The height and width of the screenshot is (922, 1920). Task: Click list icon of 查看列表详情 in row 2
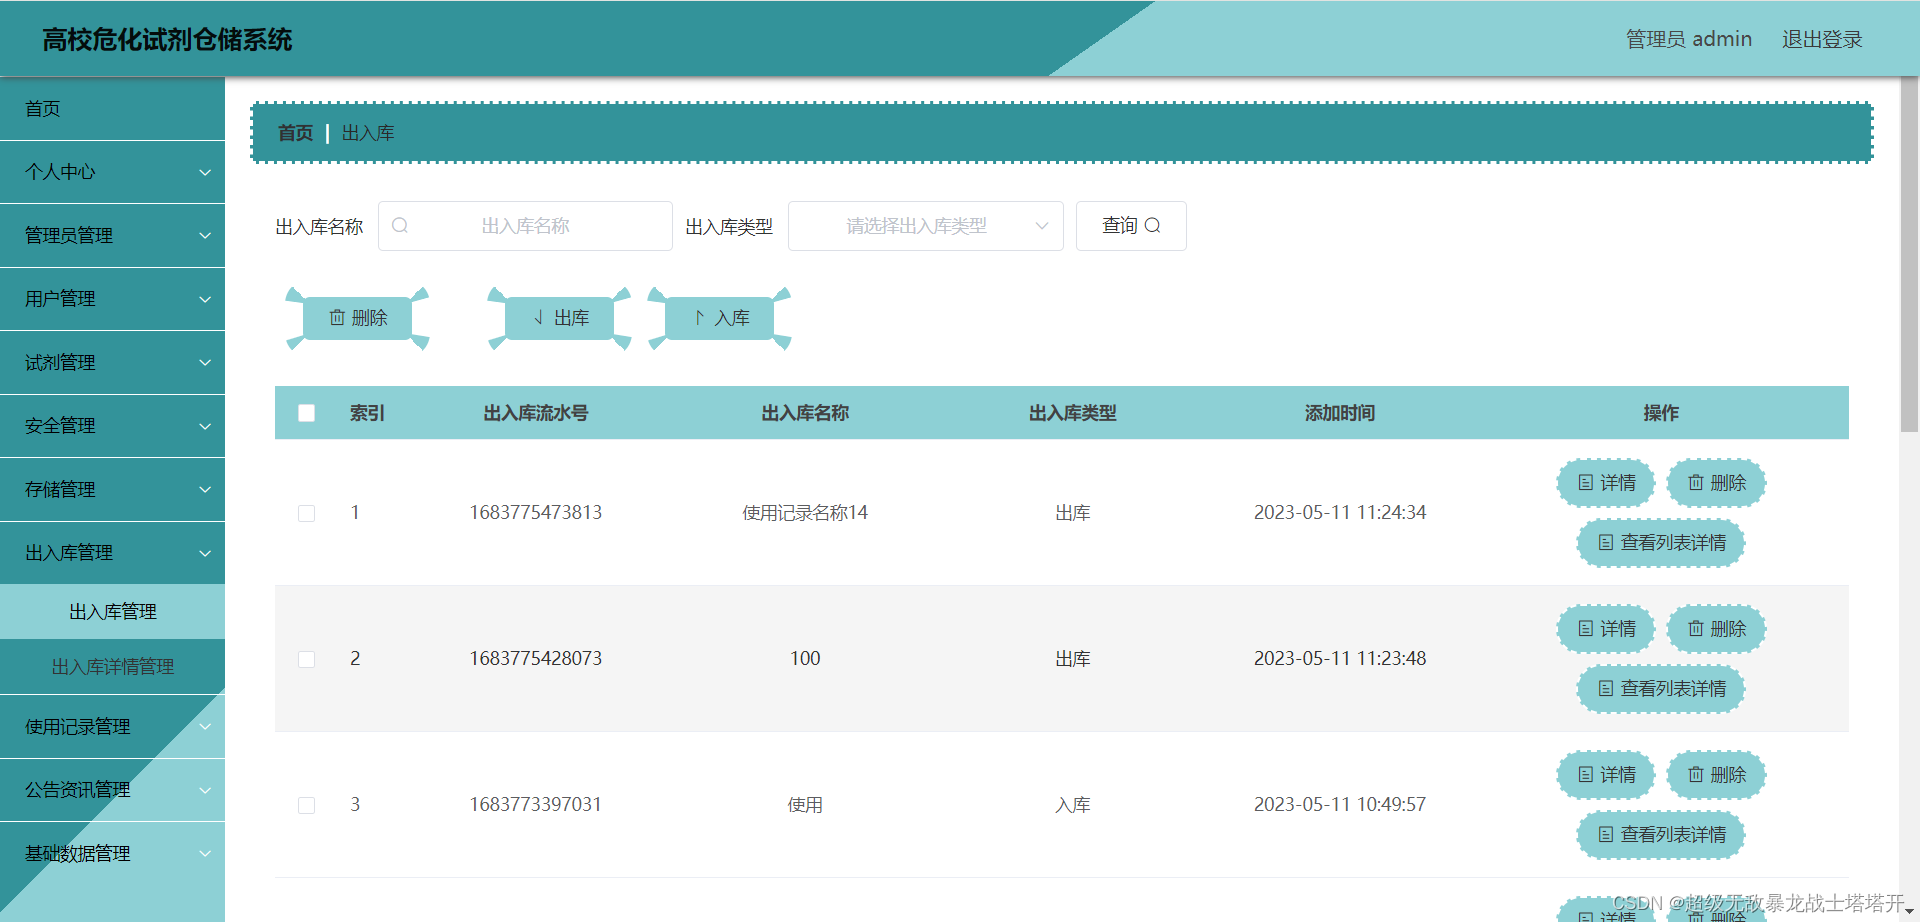click(1606, 689)
